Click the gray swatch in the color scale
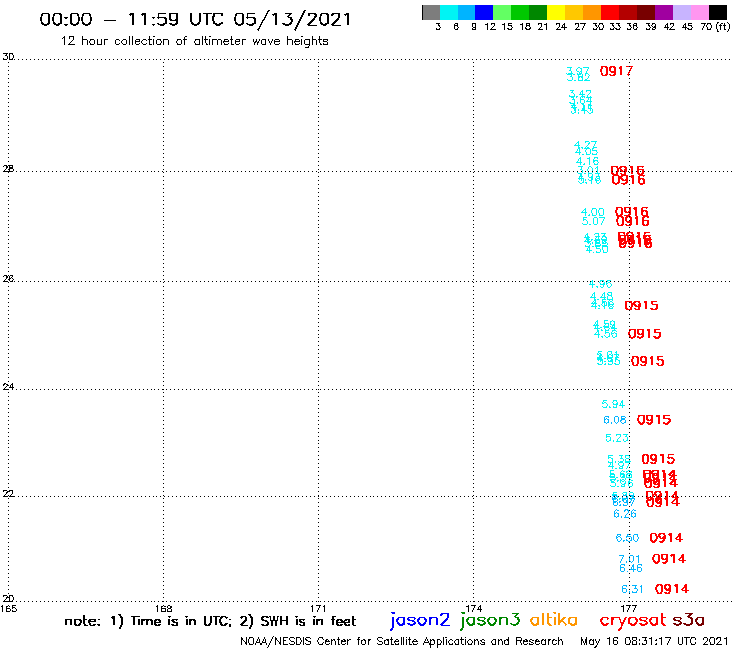Image resolution: width=740 pixels, height=650 pixels. tap(431, 12)
